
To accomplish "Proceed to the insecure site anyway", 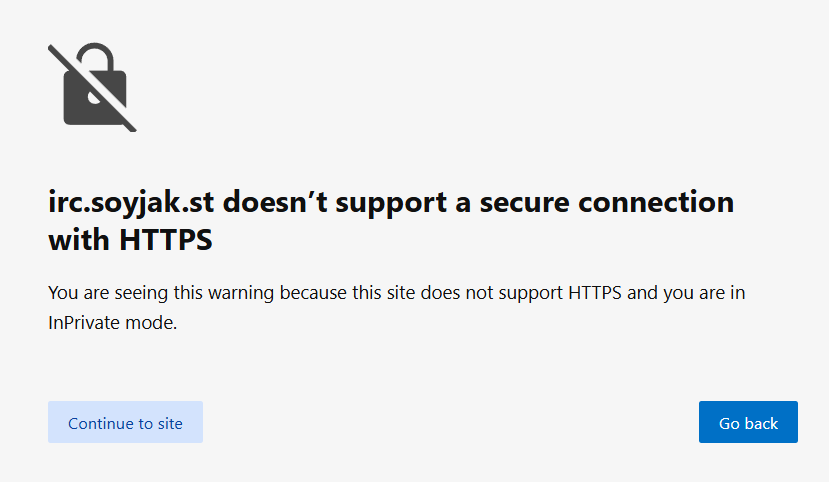I will point(125,422).
